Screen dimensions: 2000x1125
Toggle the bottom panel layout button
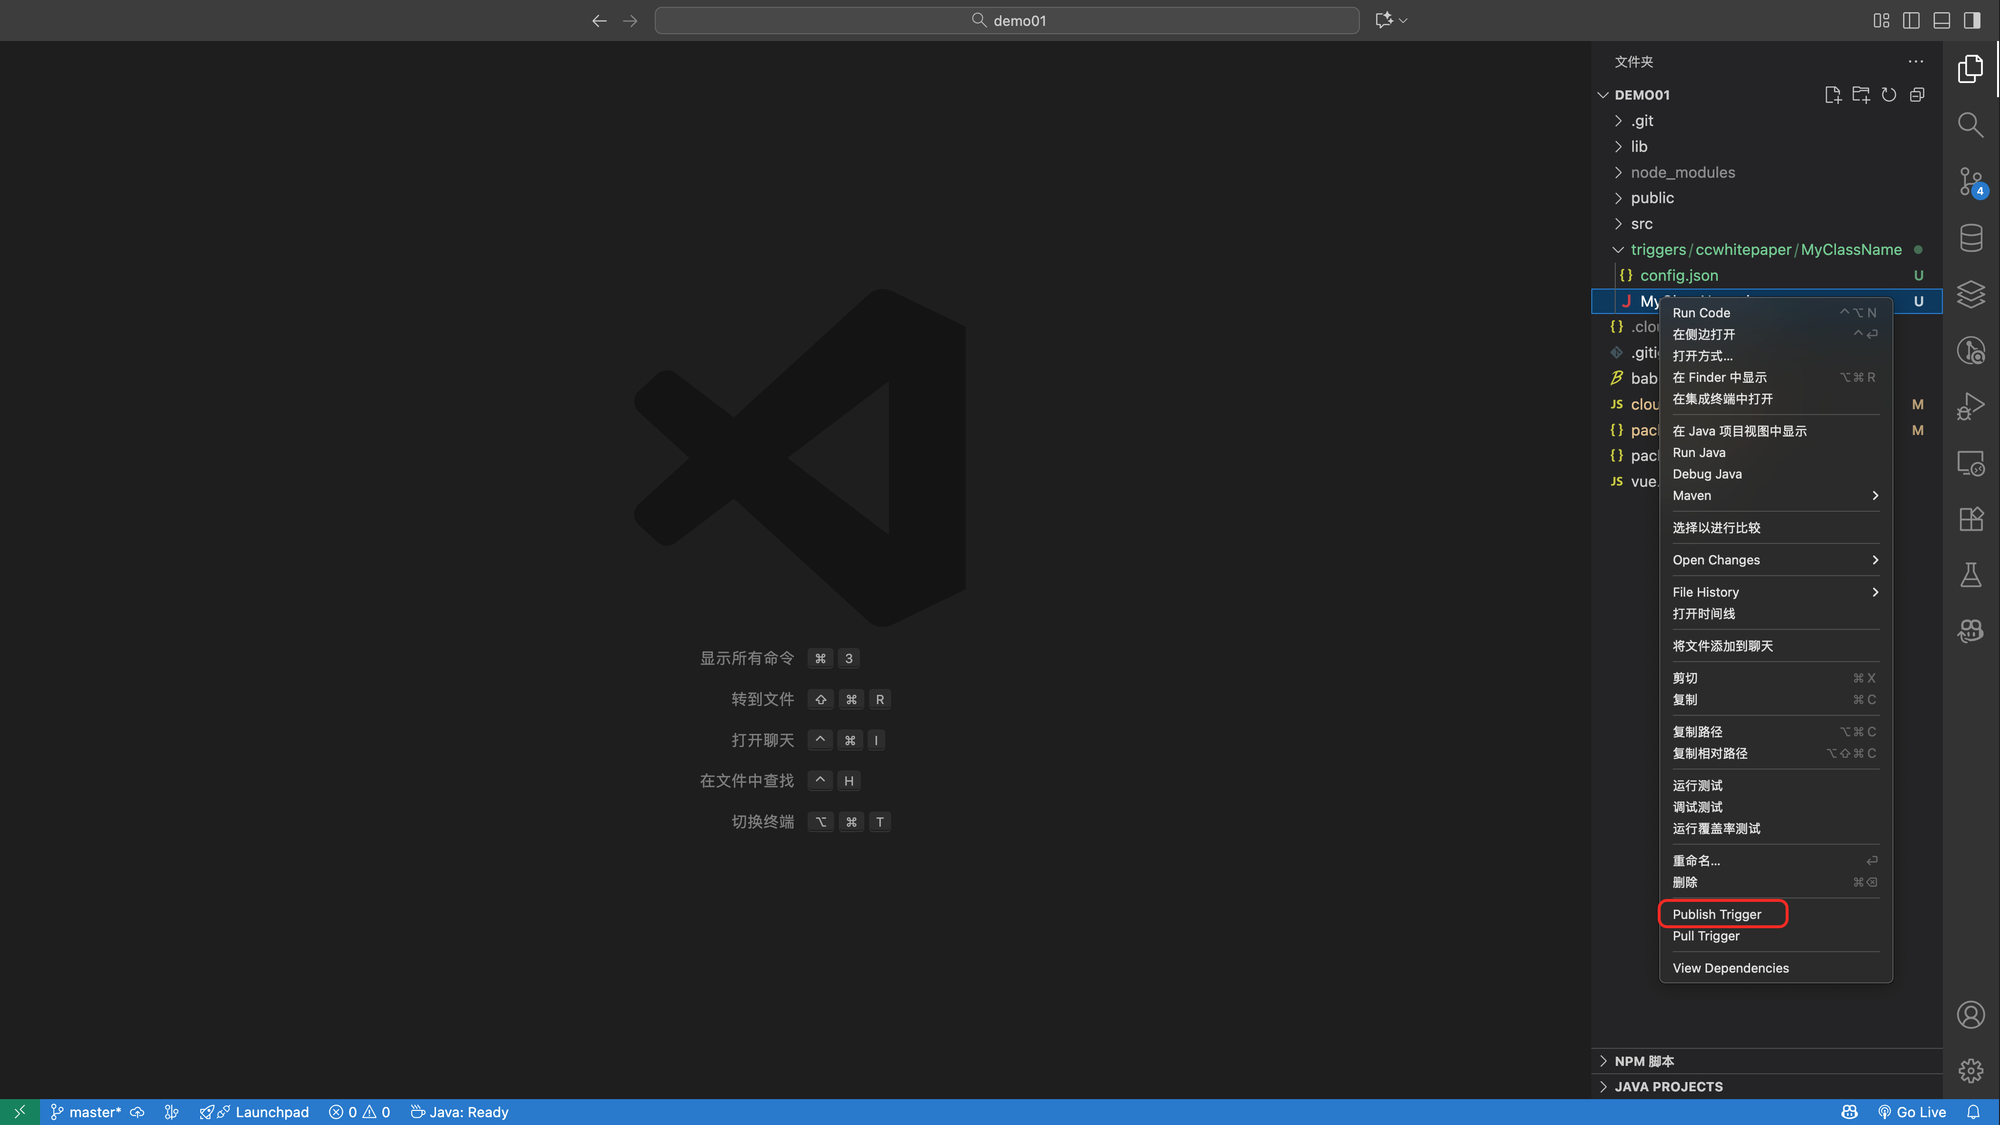tap(1941, 20)
